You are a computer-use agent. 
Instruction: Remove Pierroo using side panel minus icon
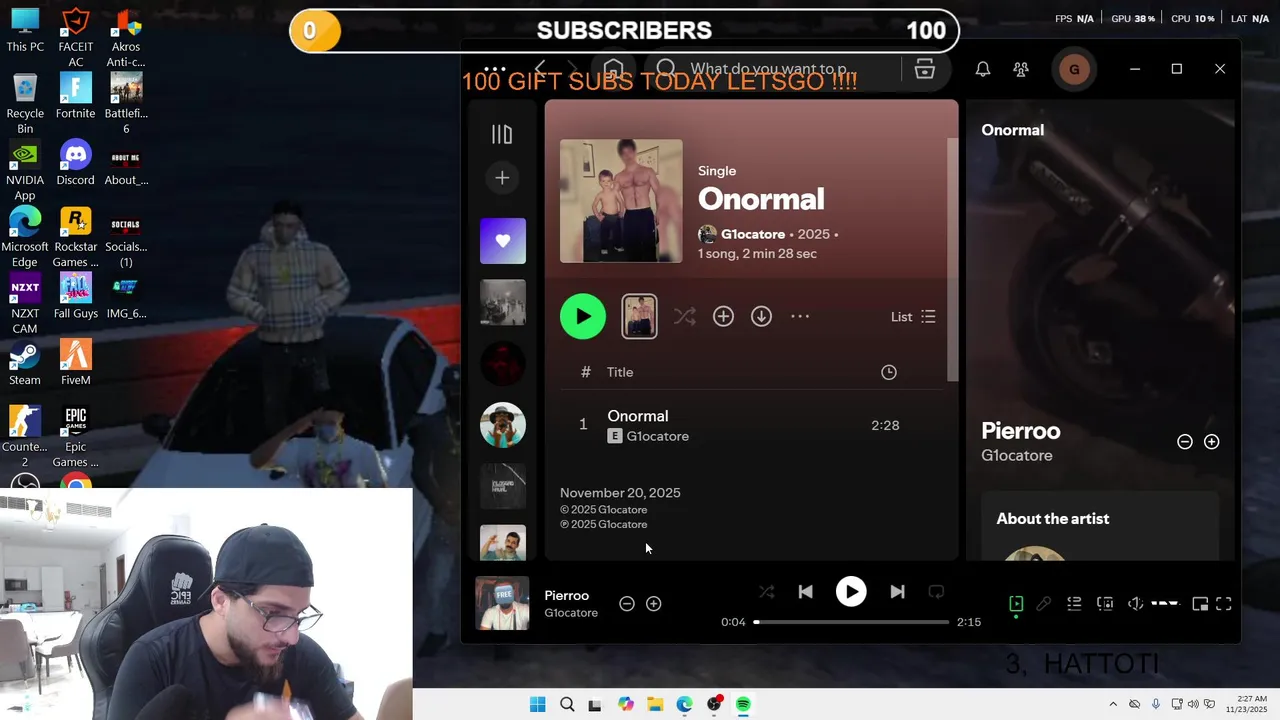(x=1185, y=442)
